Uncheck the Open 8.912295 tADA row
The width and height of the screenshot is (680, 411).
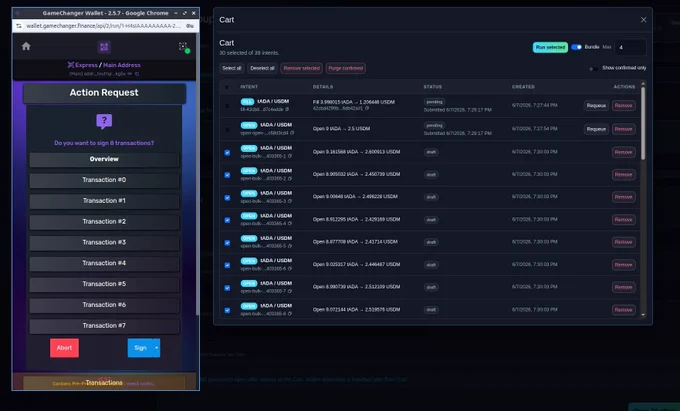point(227,220)
